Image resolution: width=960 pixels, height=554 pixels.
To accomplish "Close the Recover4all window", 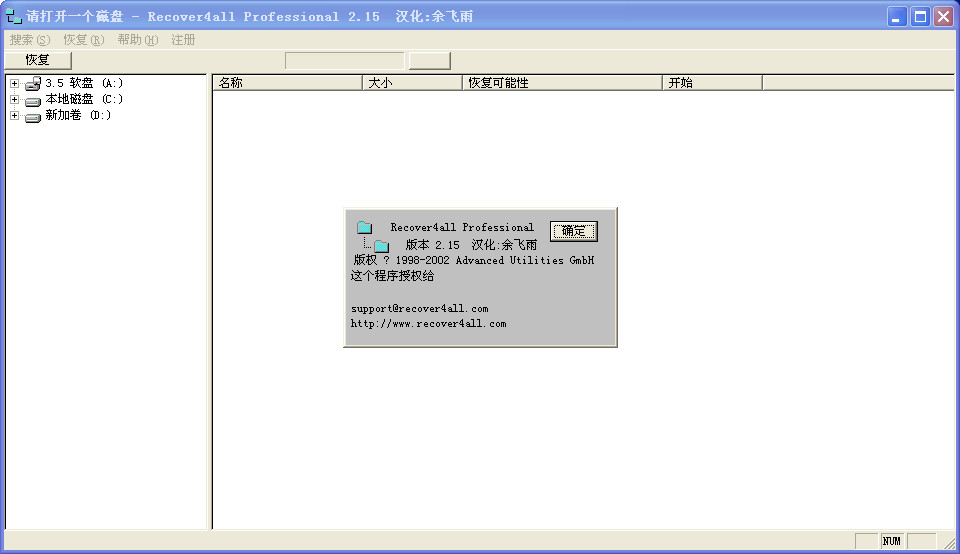I will point(943,17).
